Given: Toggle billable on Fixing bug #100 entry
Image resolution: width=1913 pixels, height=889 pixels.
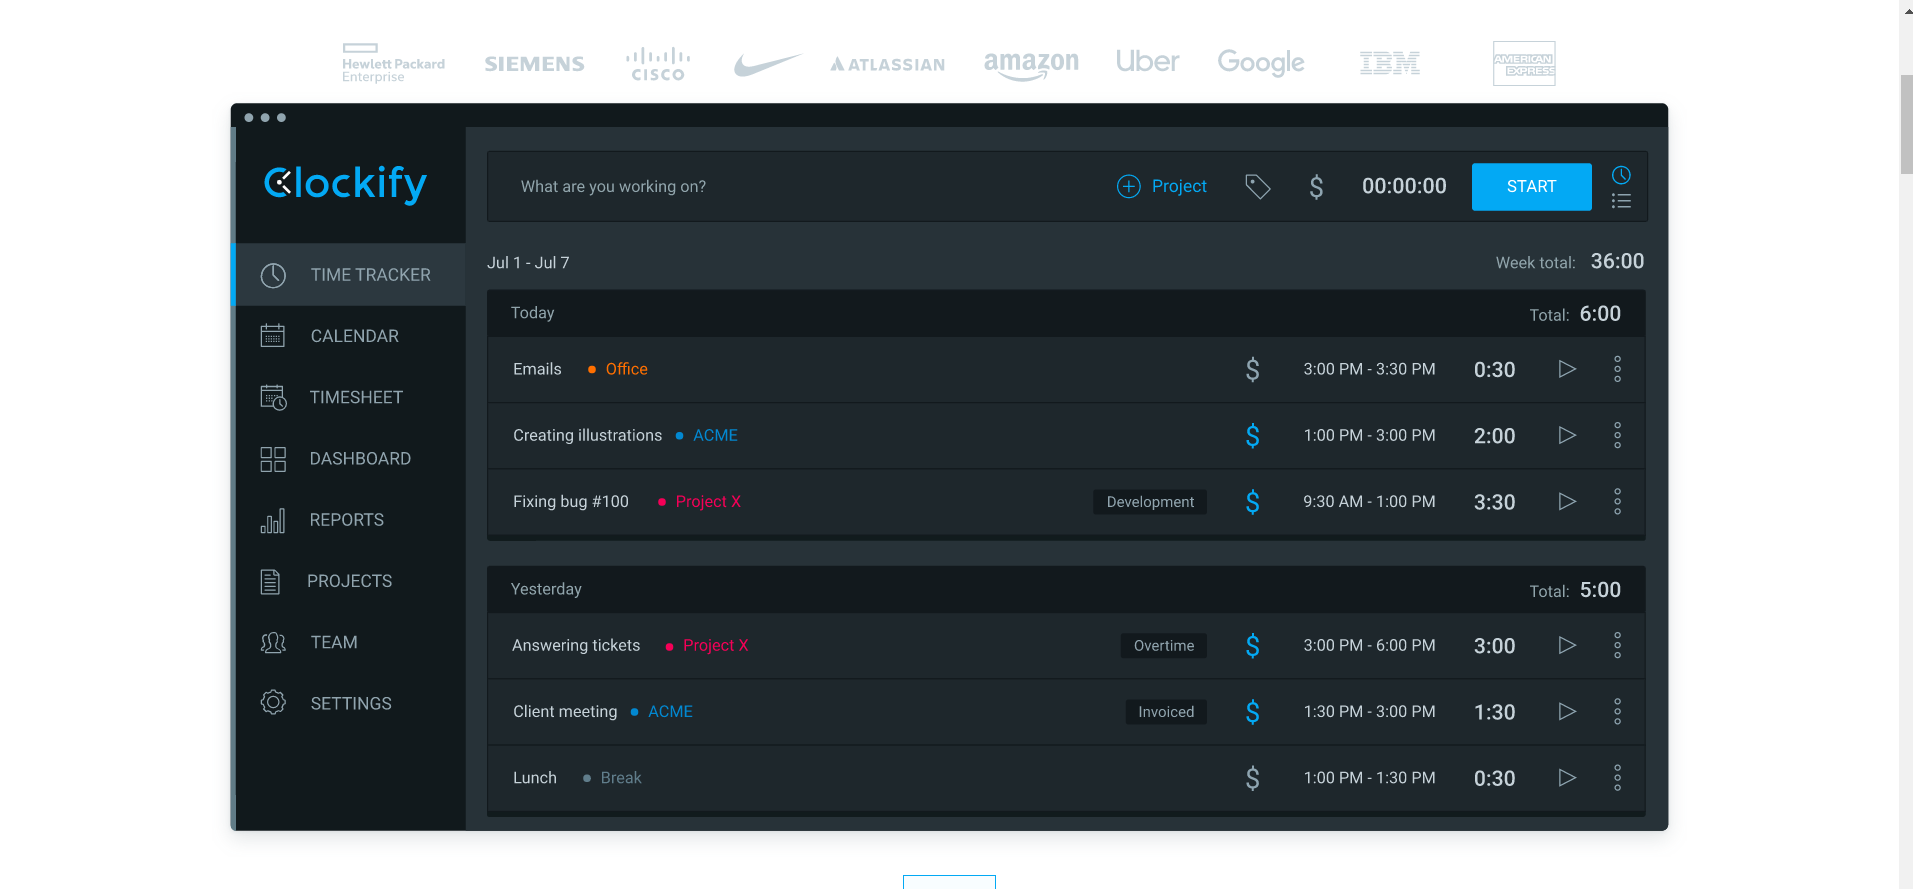Looking at the screenshot, I should click(1252, 502).
